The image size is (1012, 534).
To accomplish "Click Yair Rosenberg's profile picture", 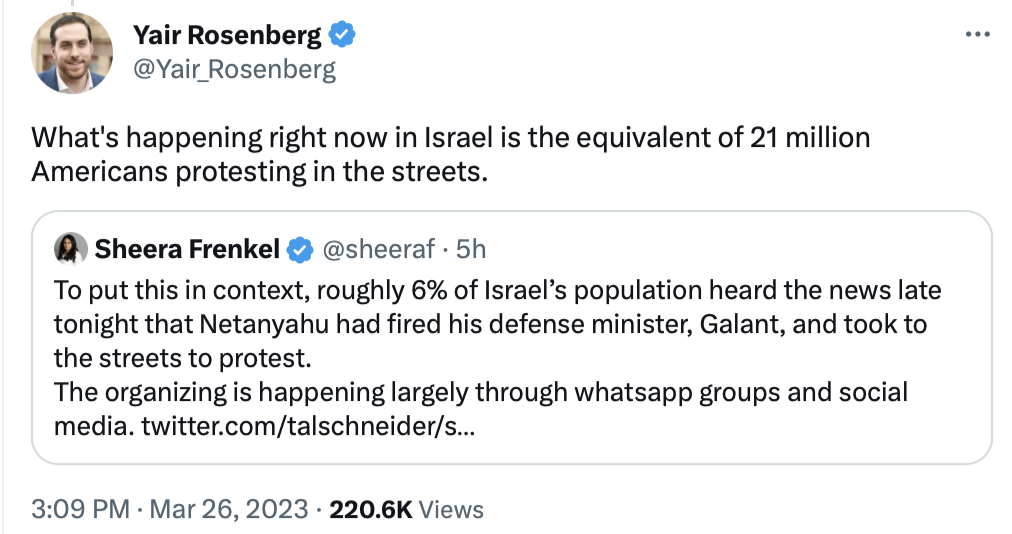I will pos(71,52).
